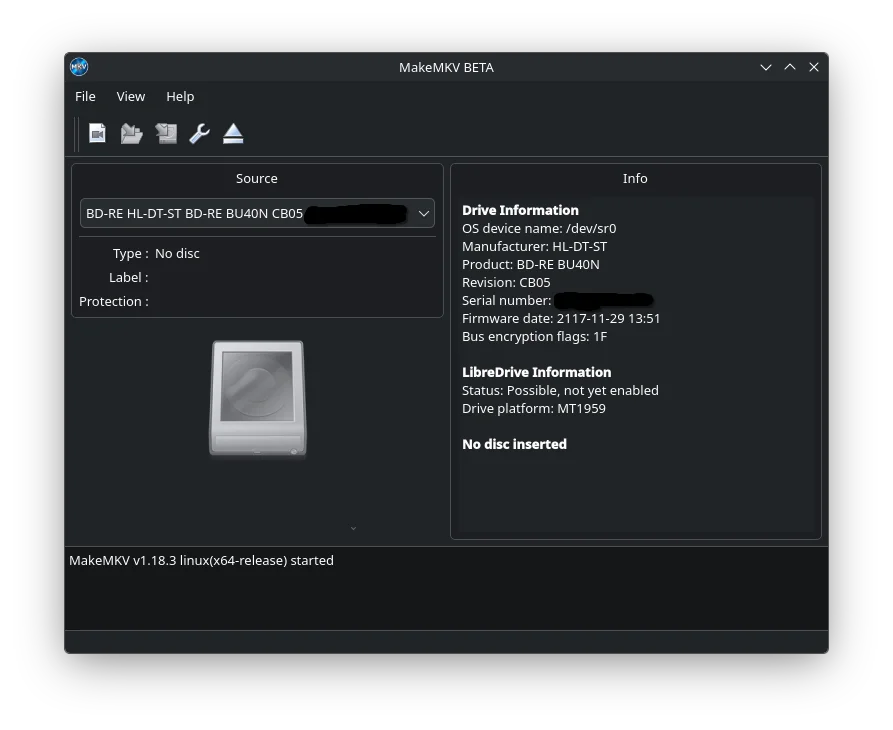Maximize the MakeMKV BETA window
This screenshot has width=893, height=730.
(x=790, y=67)
